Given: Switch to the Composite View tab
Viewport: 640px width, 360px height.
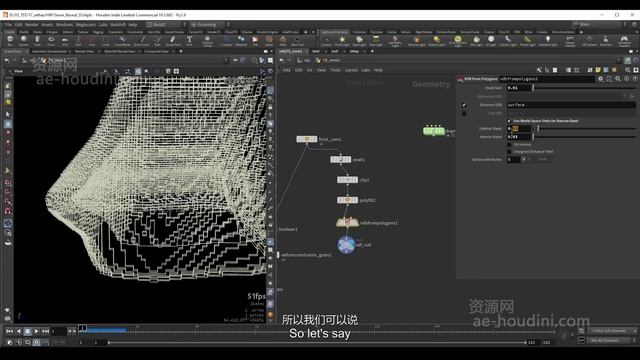Looking at the screenshot, I should pos(156,51).
